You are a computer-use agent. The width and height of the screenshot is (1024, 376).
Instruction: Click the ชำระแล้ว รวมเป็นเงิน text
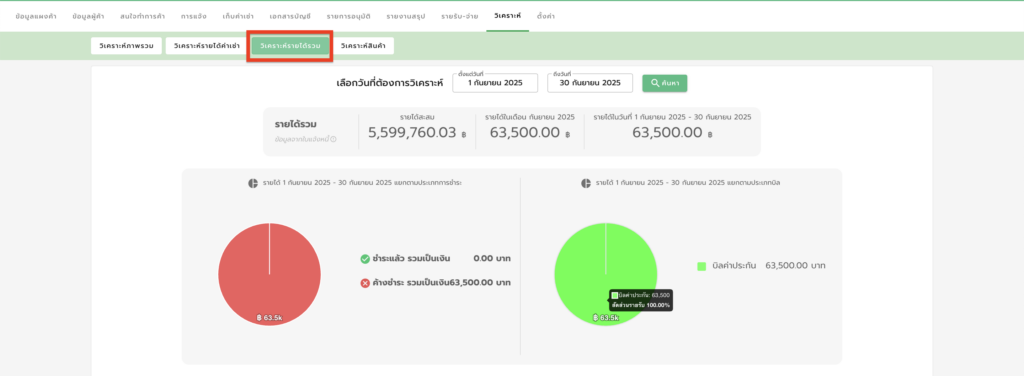[x=411, y=259]
